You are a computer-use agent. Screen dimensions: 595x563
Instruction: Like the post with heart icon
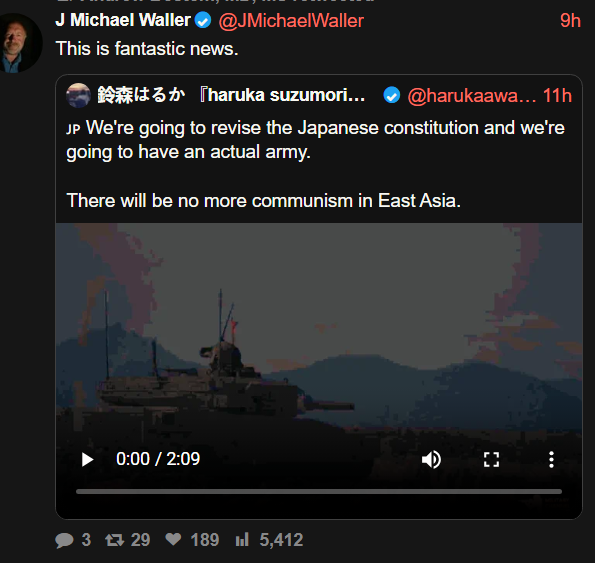(173, 539)
